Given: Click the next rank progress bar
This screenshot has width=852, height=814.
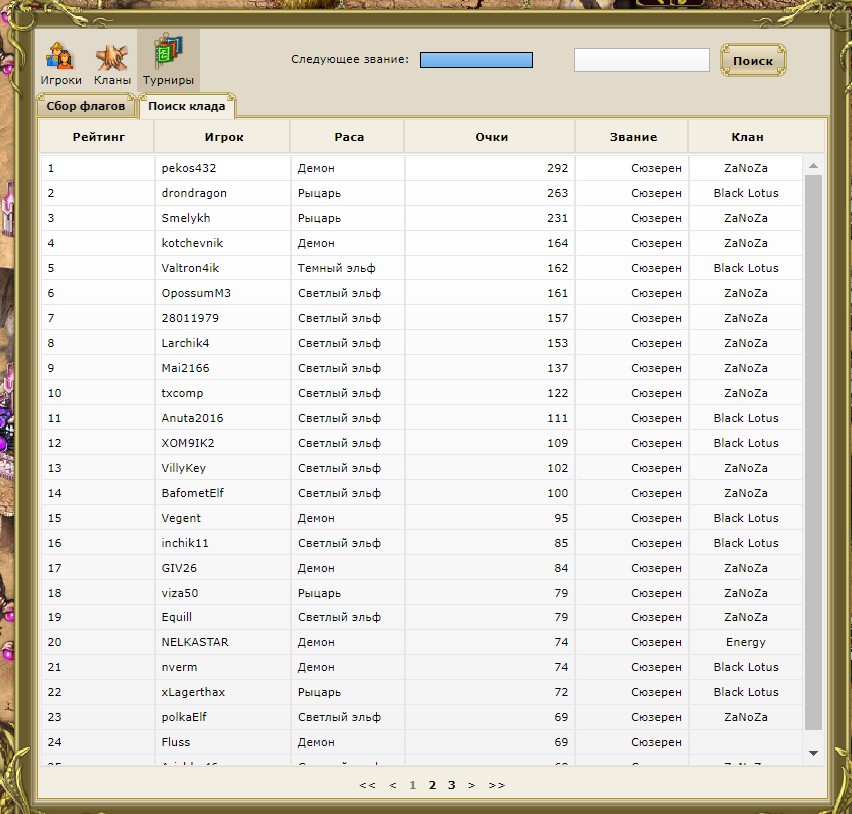Looking at the screenshot, I should point(476,60).
